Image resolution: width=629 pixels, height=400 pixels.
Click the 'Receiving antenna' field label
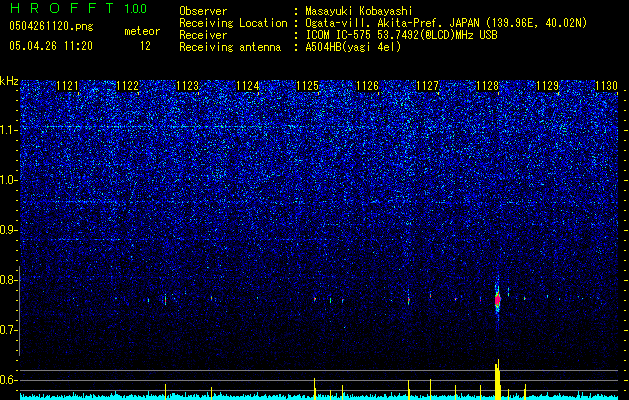point(230,47)
